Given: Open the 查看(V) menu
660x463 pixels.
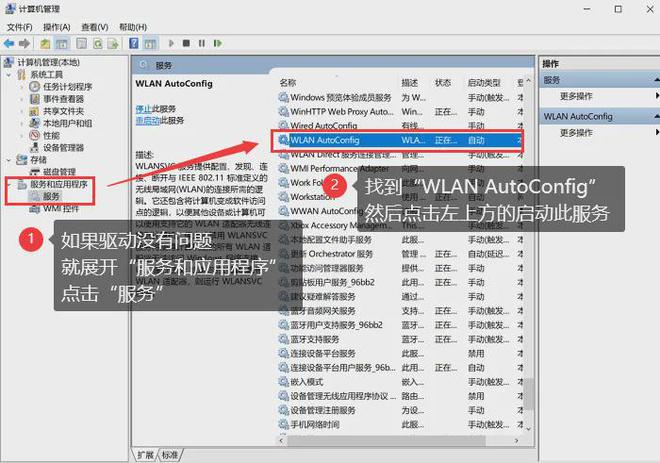Looking at the screenshot, I should tap(95, 27).
